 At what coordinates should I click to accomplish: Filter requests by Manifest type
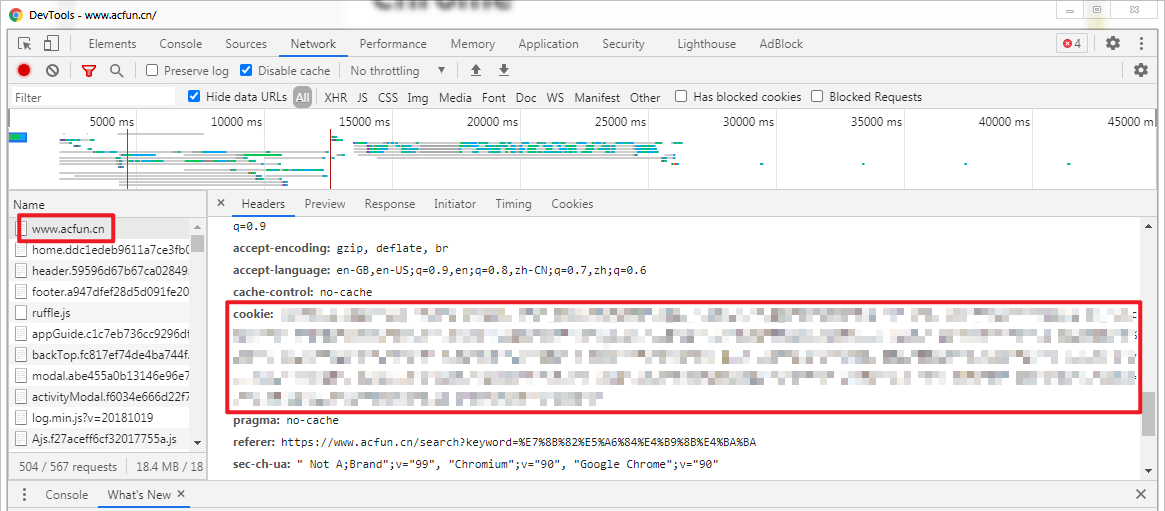pyautogui.click(x=597, y=97)
